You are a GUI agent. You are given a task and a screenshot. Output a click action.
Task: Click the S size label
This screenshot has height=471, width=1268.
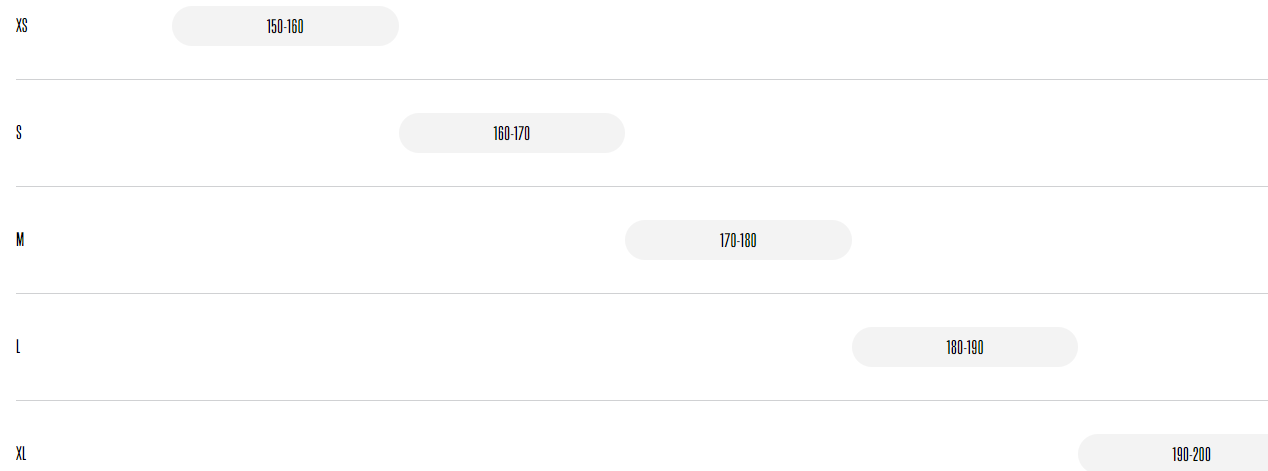click(19, 133)
